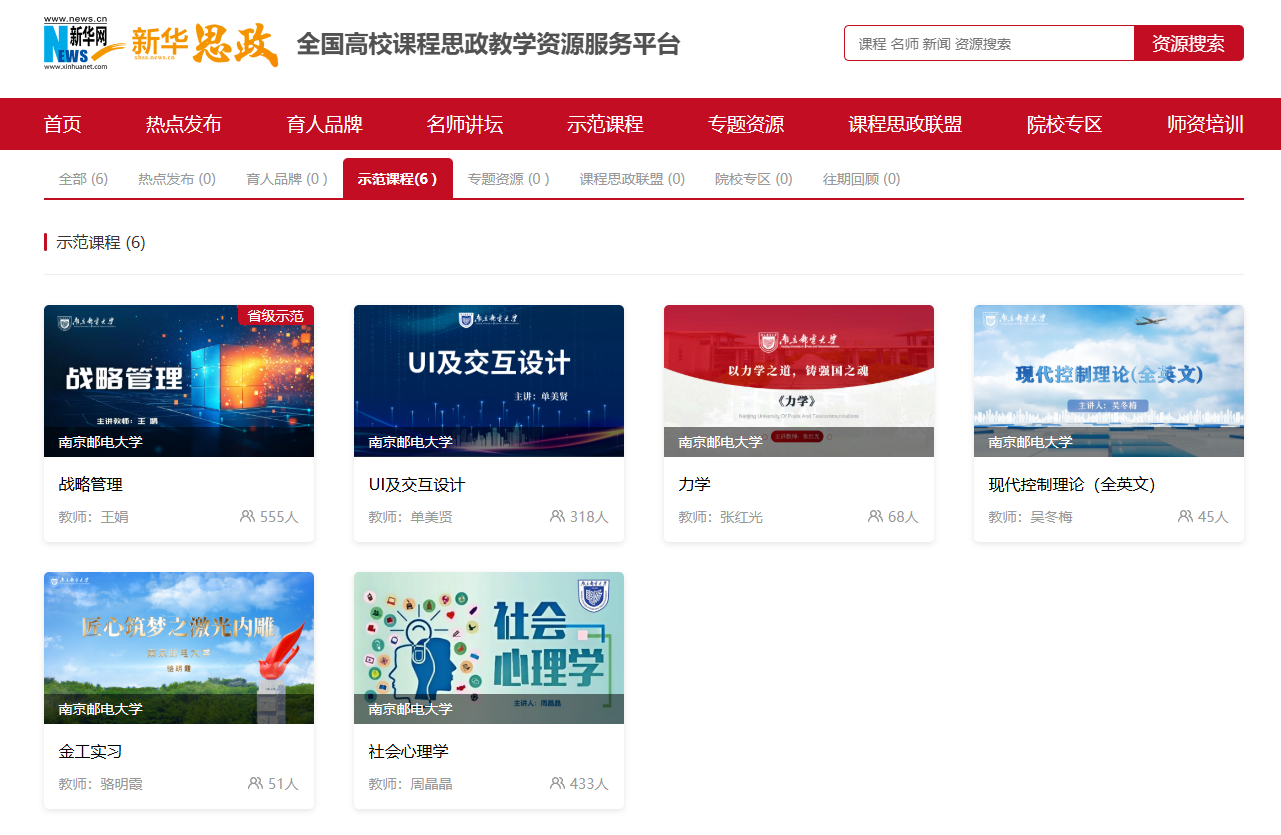Open 师资培训 navigation menu item
Screen dimensions: 1281x835
pos(1205,124)
